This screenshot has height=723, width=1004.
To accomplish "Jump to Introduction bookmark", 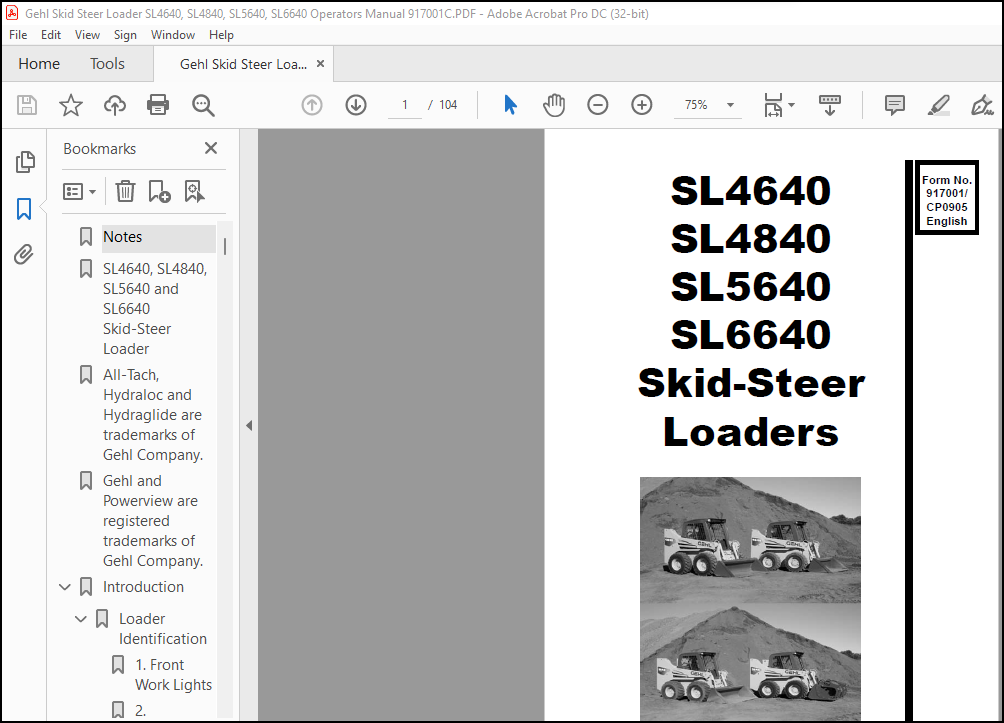I will [x=143, y=587].
